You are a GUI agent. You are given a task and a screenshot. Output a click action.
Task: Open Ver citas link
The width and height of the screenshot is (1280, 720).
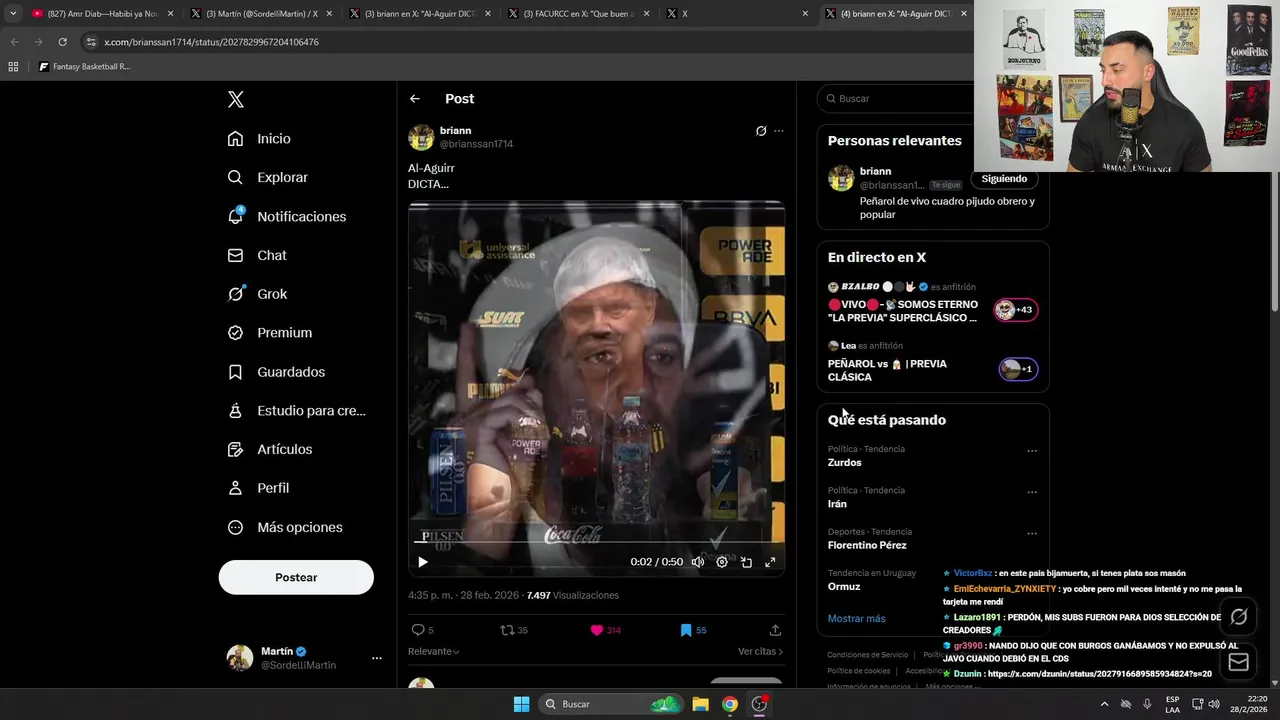[760, 651]
